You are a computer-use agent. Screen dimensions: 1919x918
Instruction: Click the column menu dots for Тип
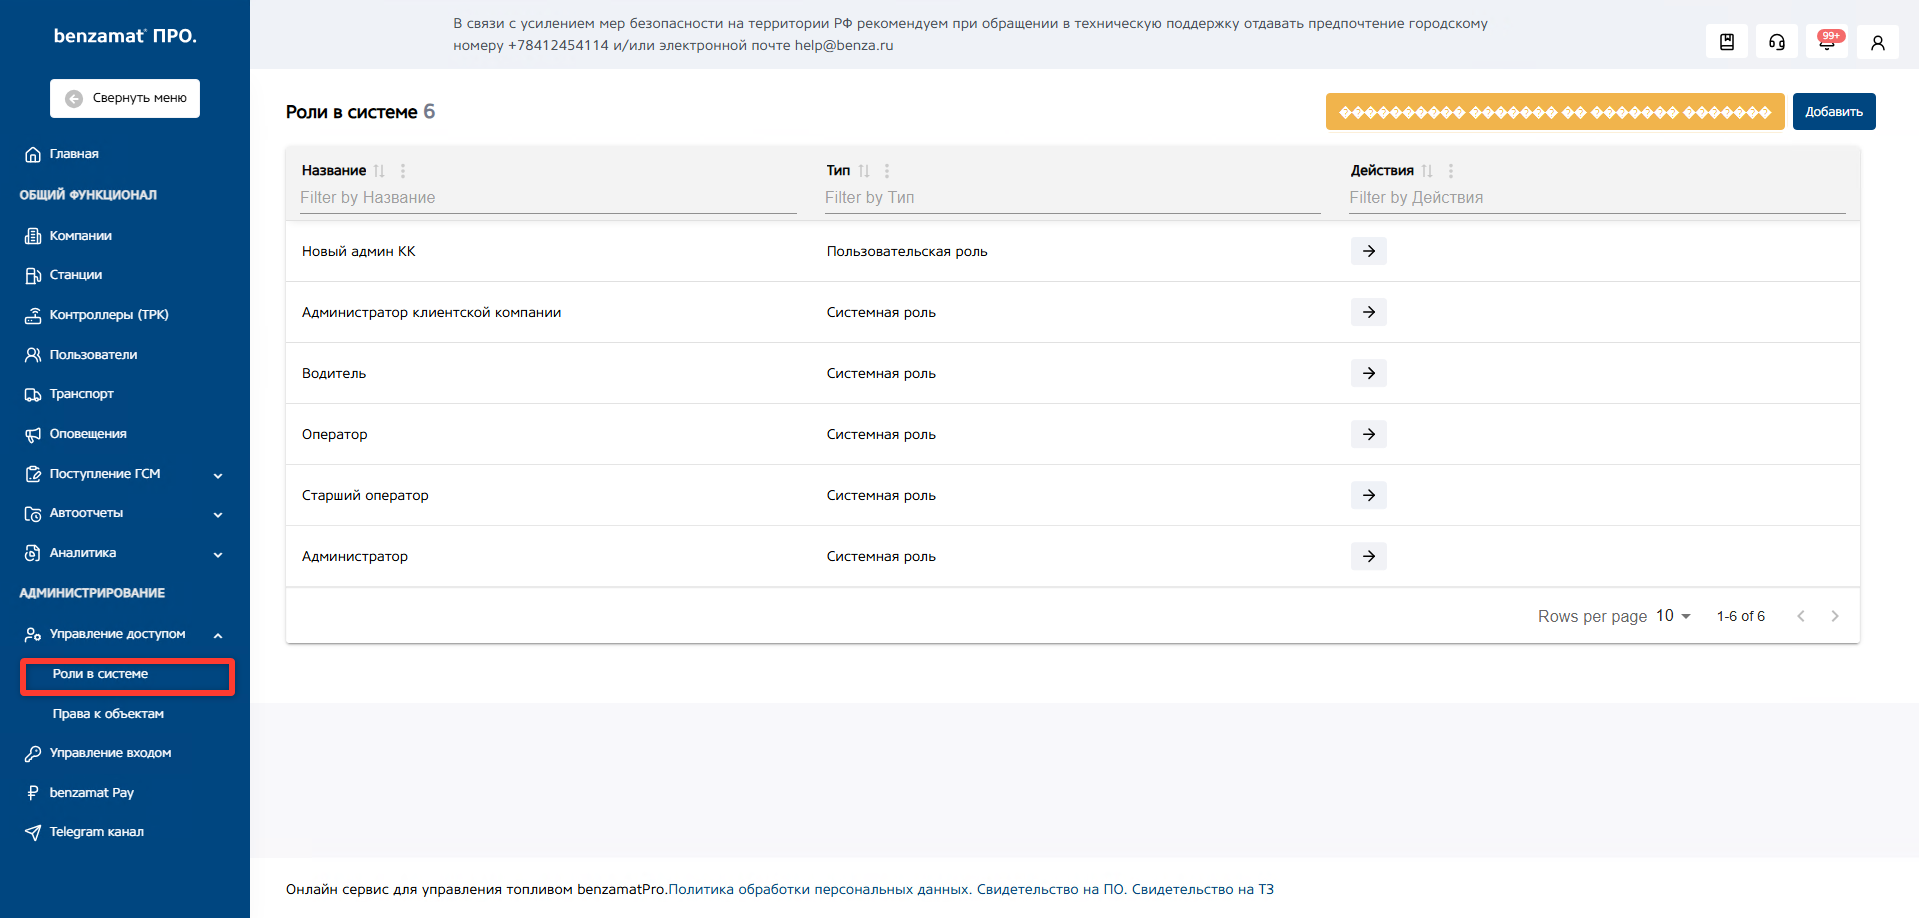click(887, 171)
